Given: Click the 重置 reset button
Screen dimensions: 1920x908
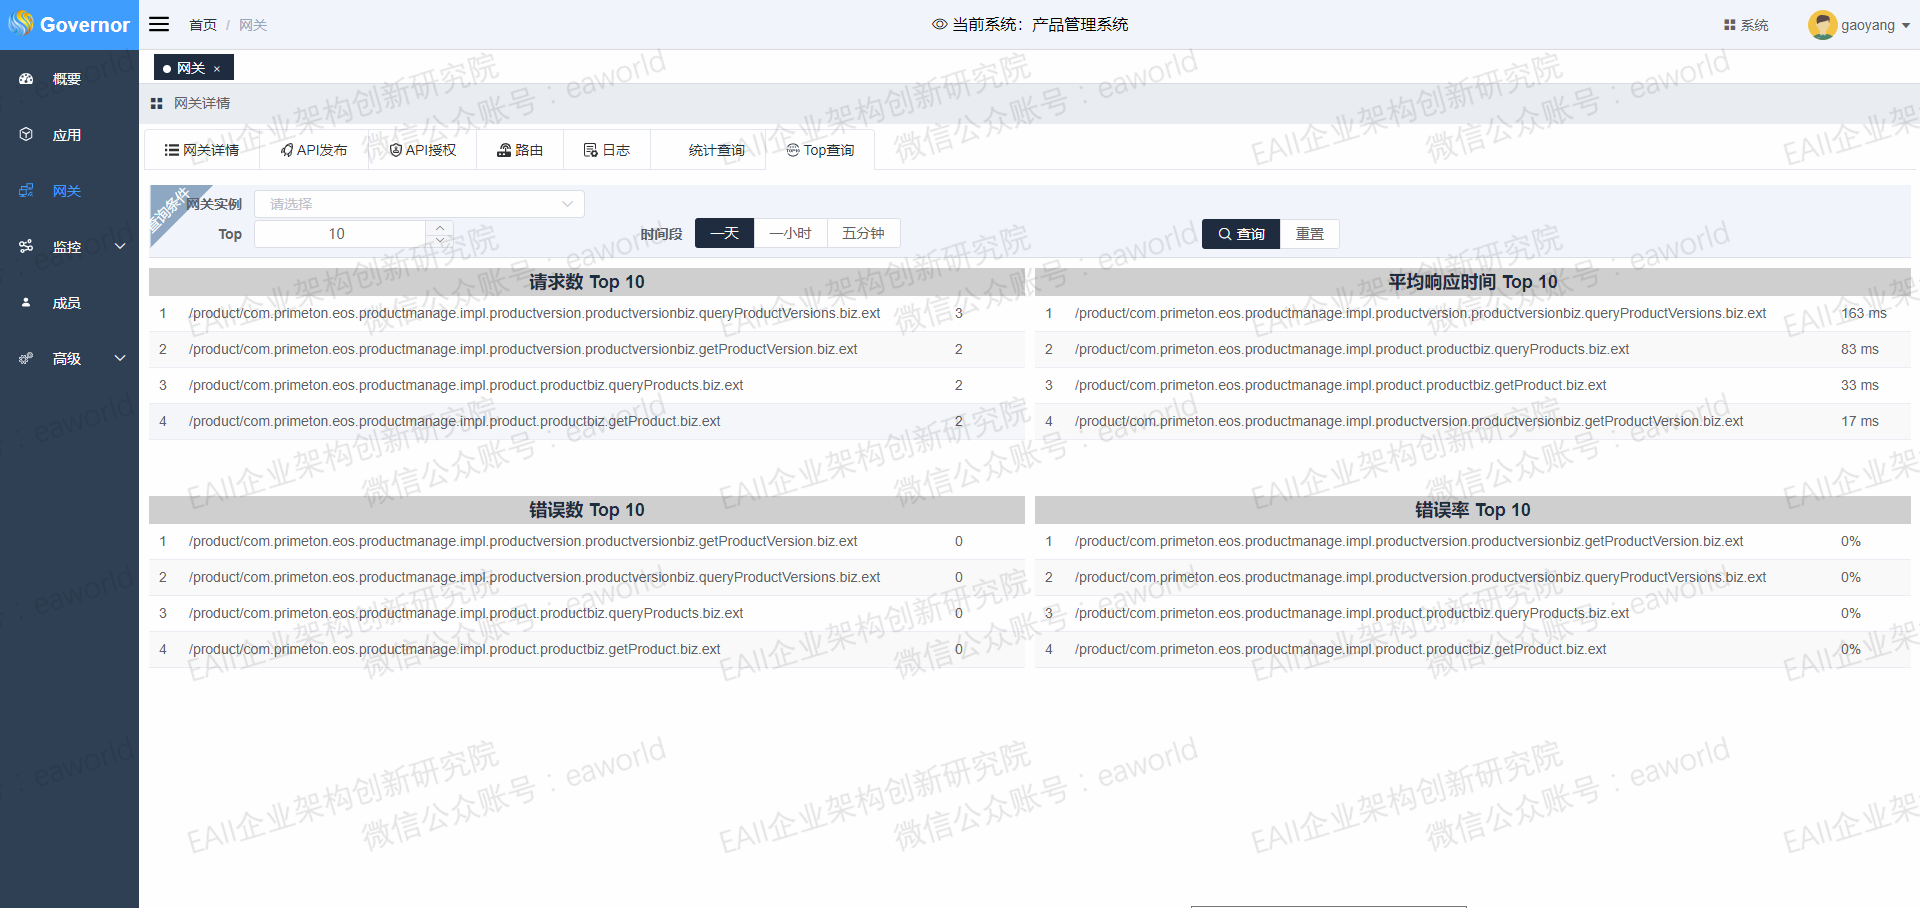Looking at the screenshot, I should tap(1309, 234).
